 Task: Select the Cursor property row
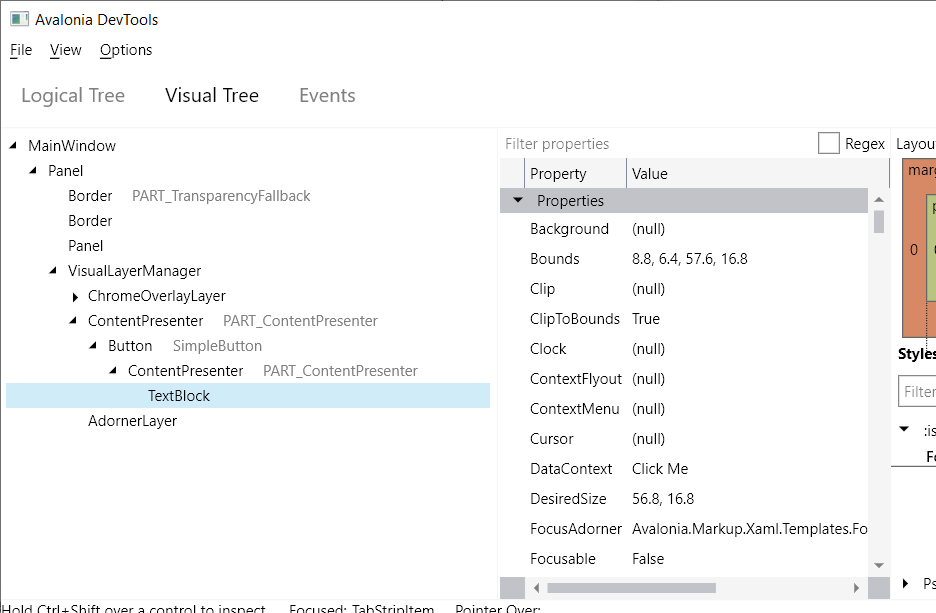[x=683, y=439]
